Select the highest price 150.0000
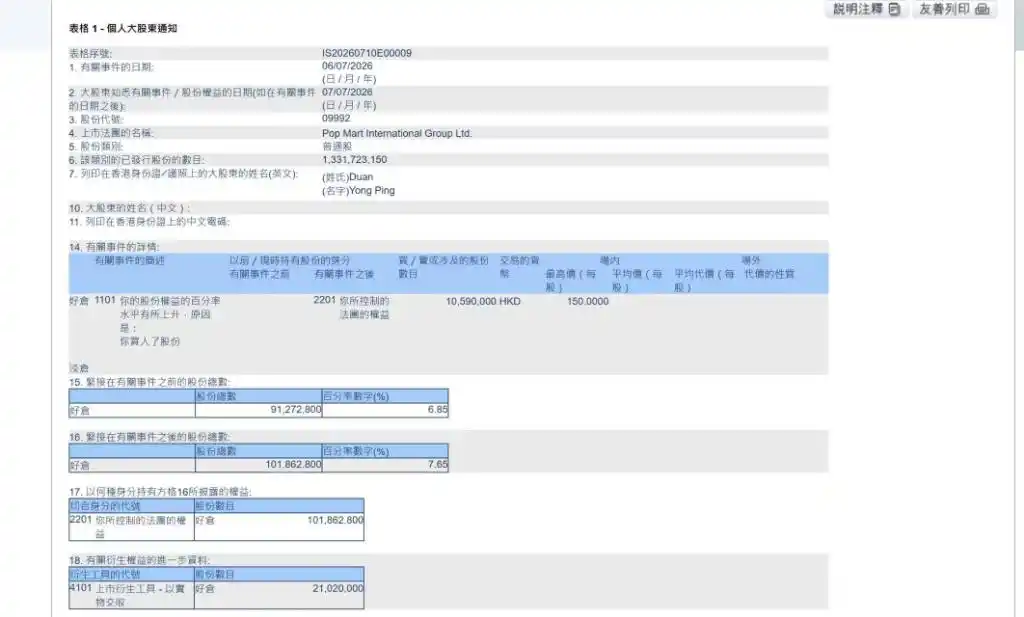1024x617 pixels. pyautogui.click(x=588, y=301)
